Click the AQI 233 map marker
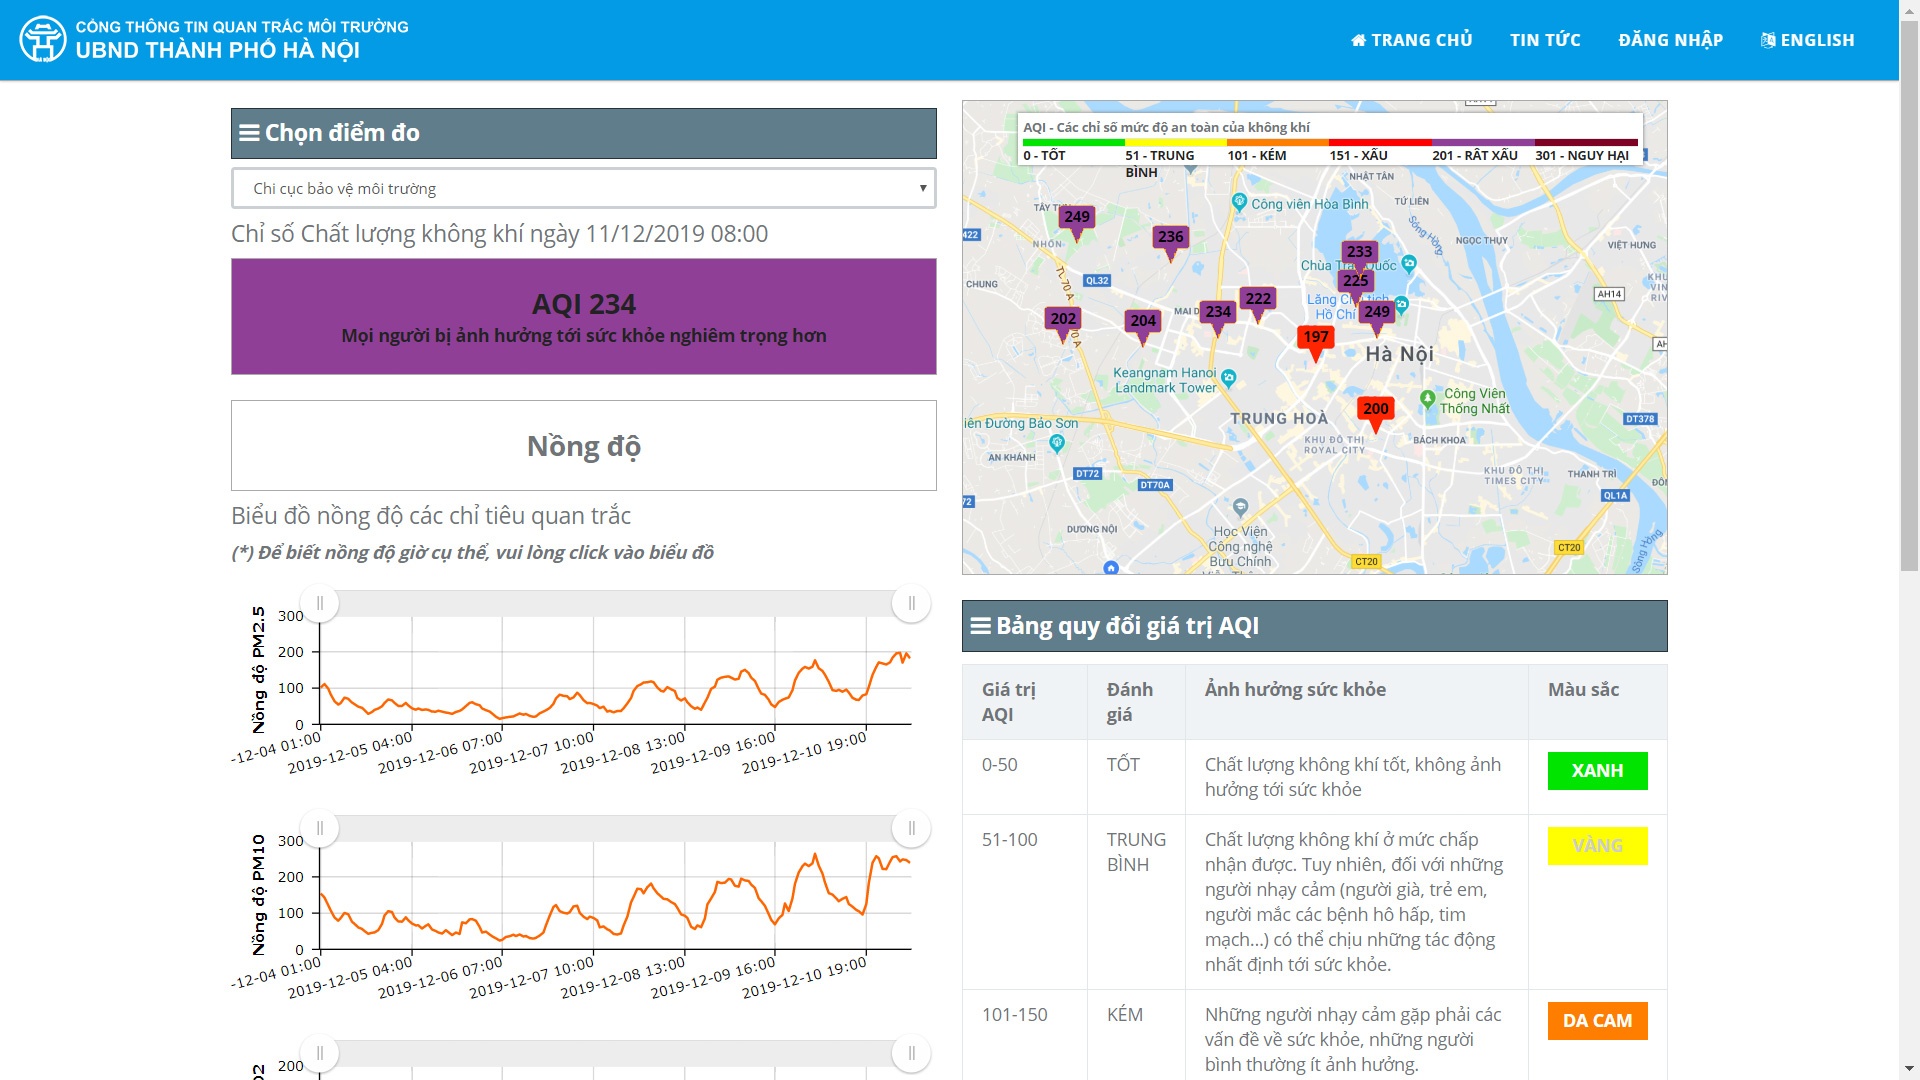 pyautogui.click(x=1359, y=252)
